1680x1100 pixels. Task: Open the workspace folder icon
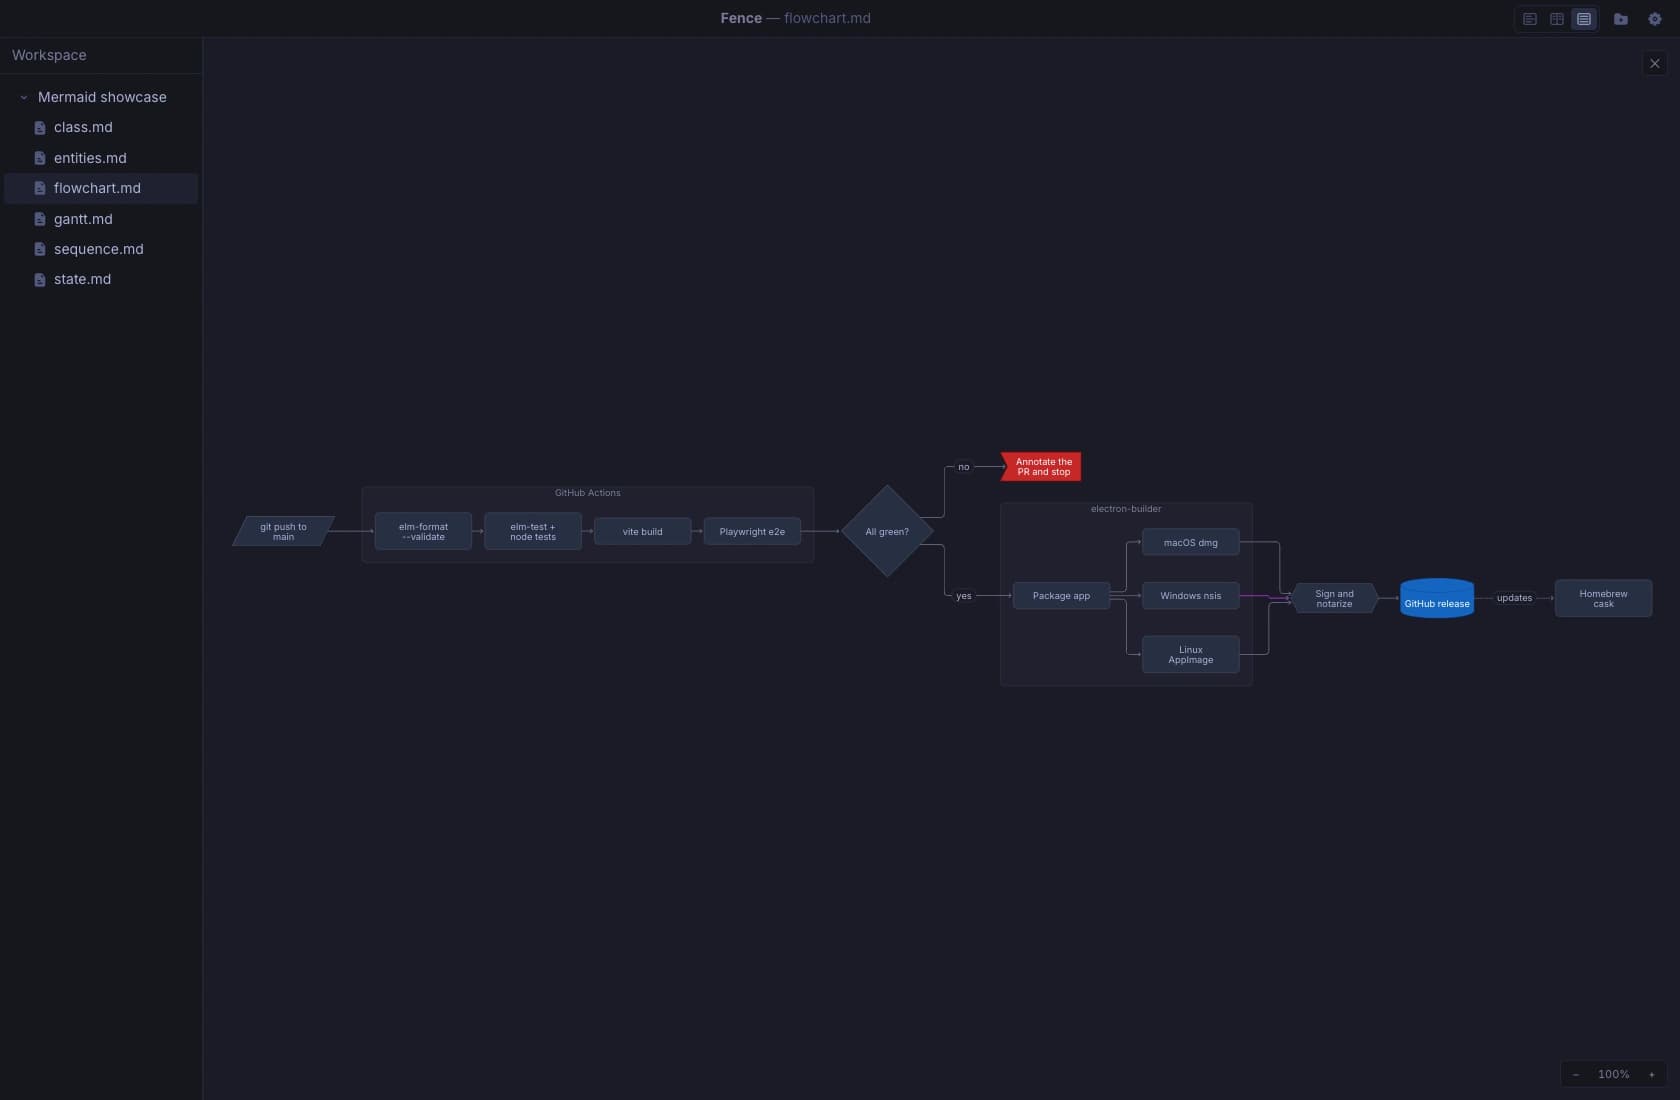point(1621,19)
